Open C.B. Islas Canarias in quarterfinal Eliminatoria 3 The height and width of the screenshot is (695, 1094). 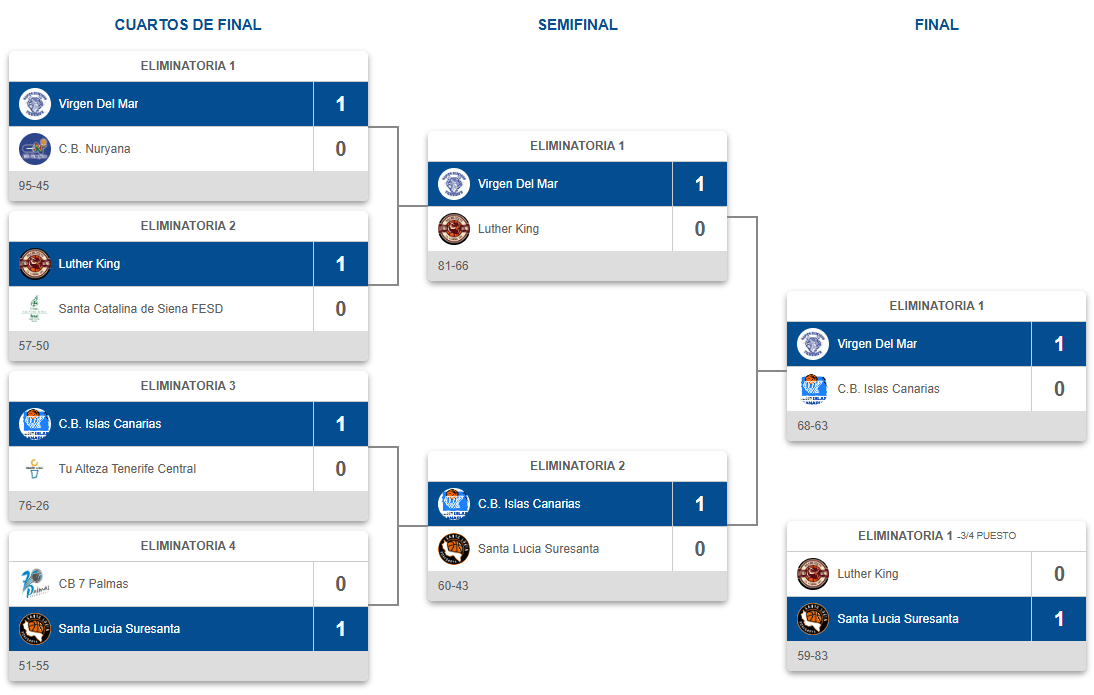[110, 424]
